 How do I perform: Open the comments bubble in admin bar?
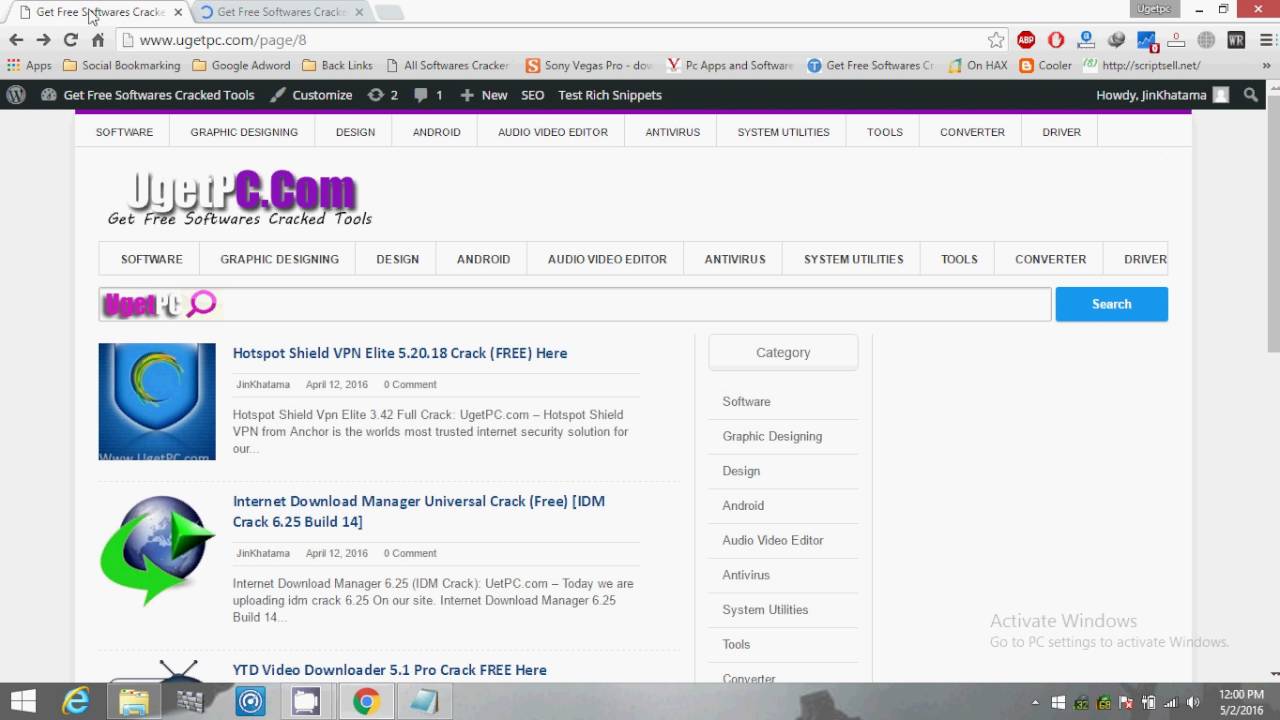coord(428,95)
